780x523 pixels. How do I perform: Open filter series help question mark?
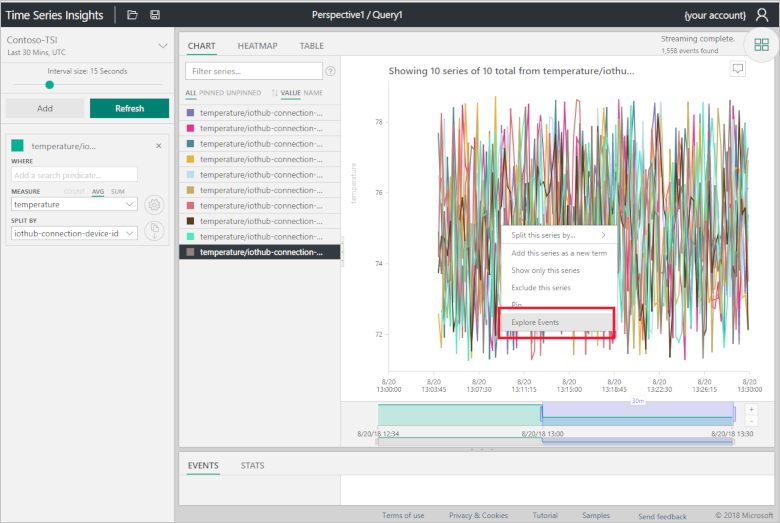(x=330, y=71)
